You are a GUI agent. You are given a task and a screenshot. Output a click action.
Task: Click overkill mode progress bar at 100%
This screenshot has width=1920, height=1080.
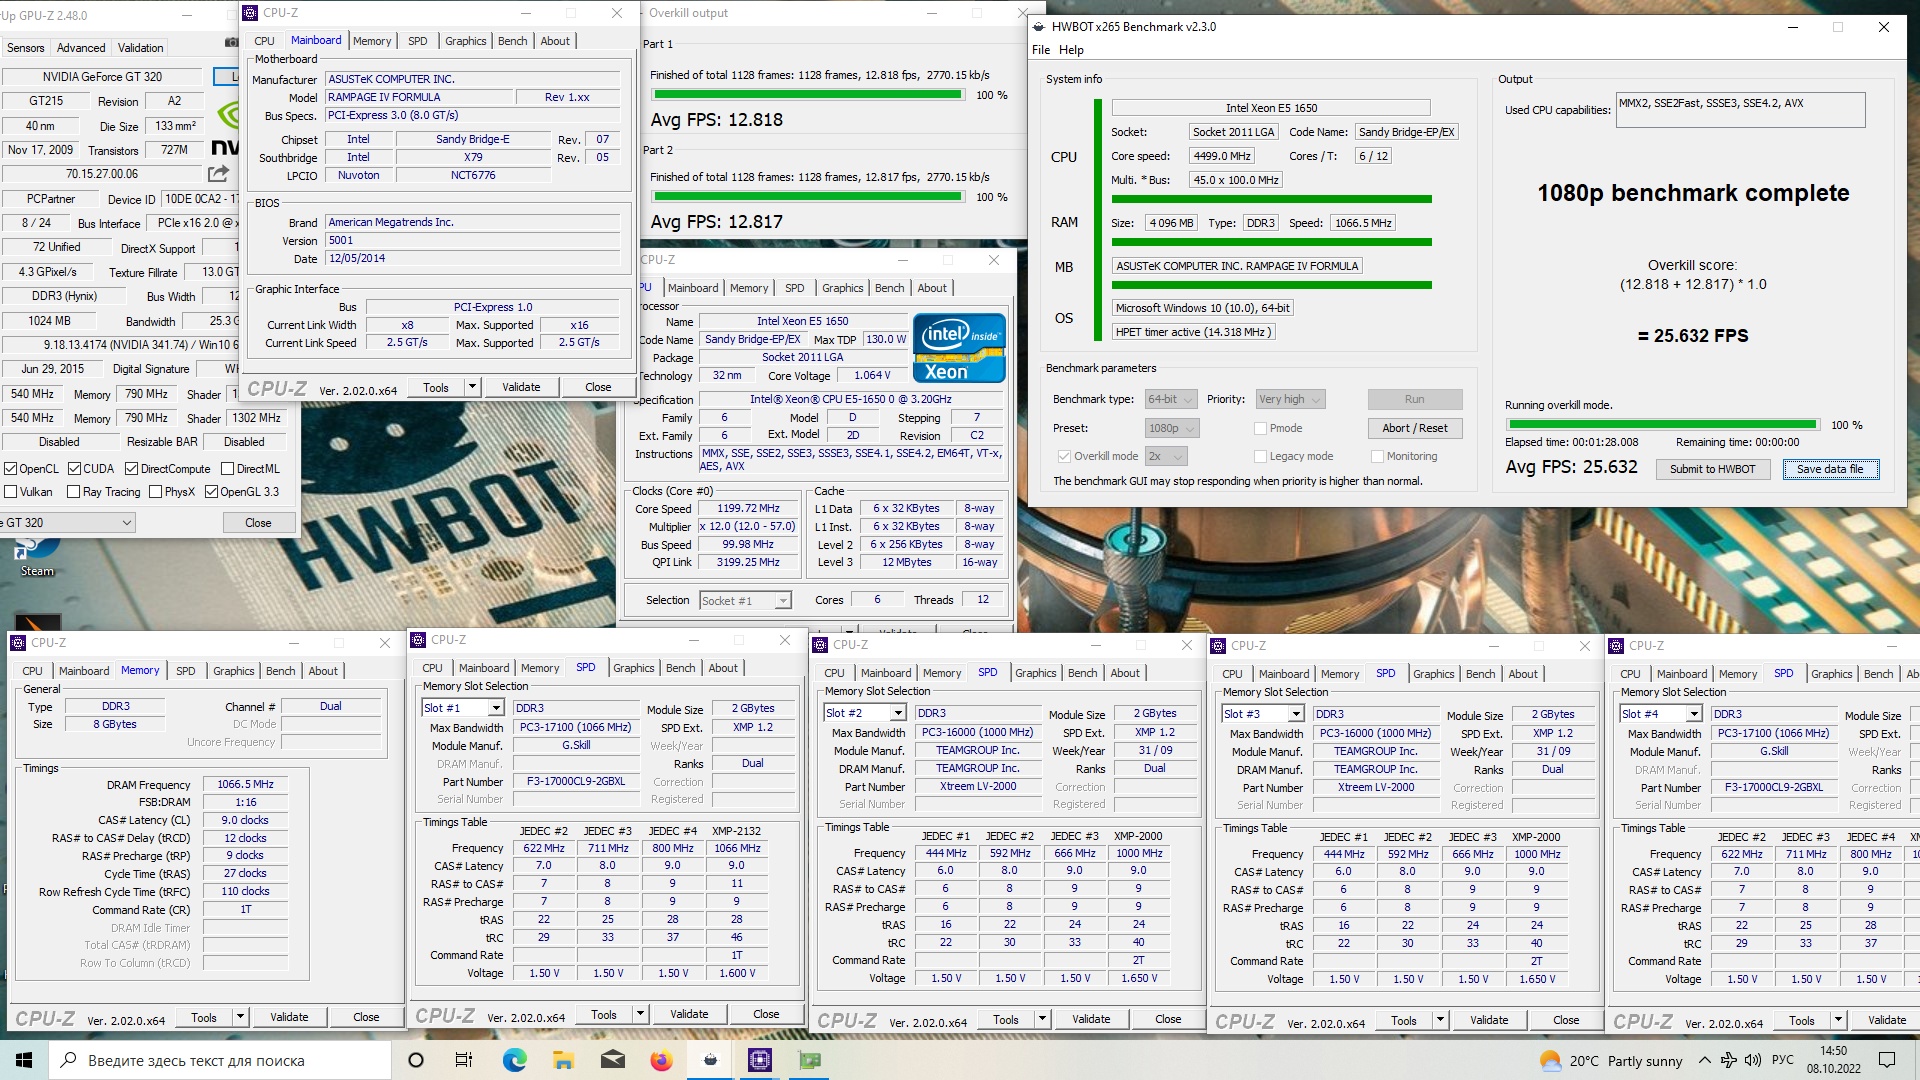coord(1662,425)
